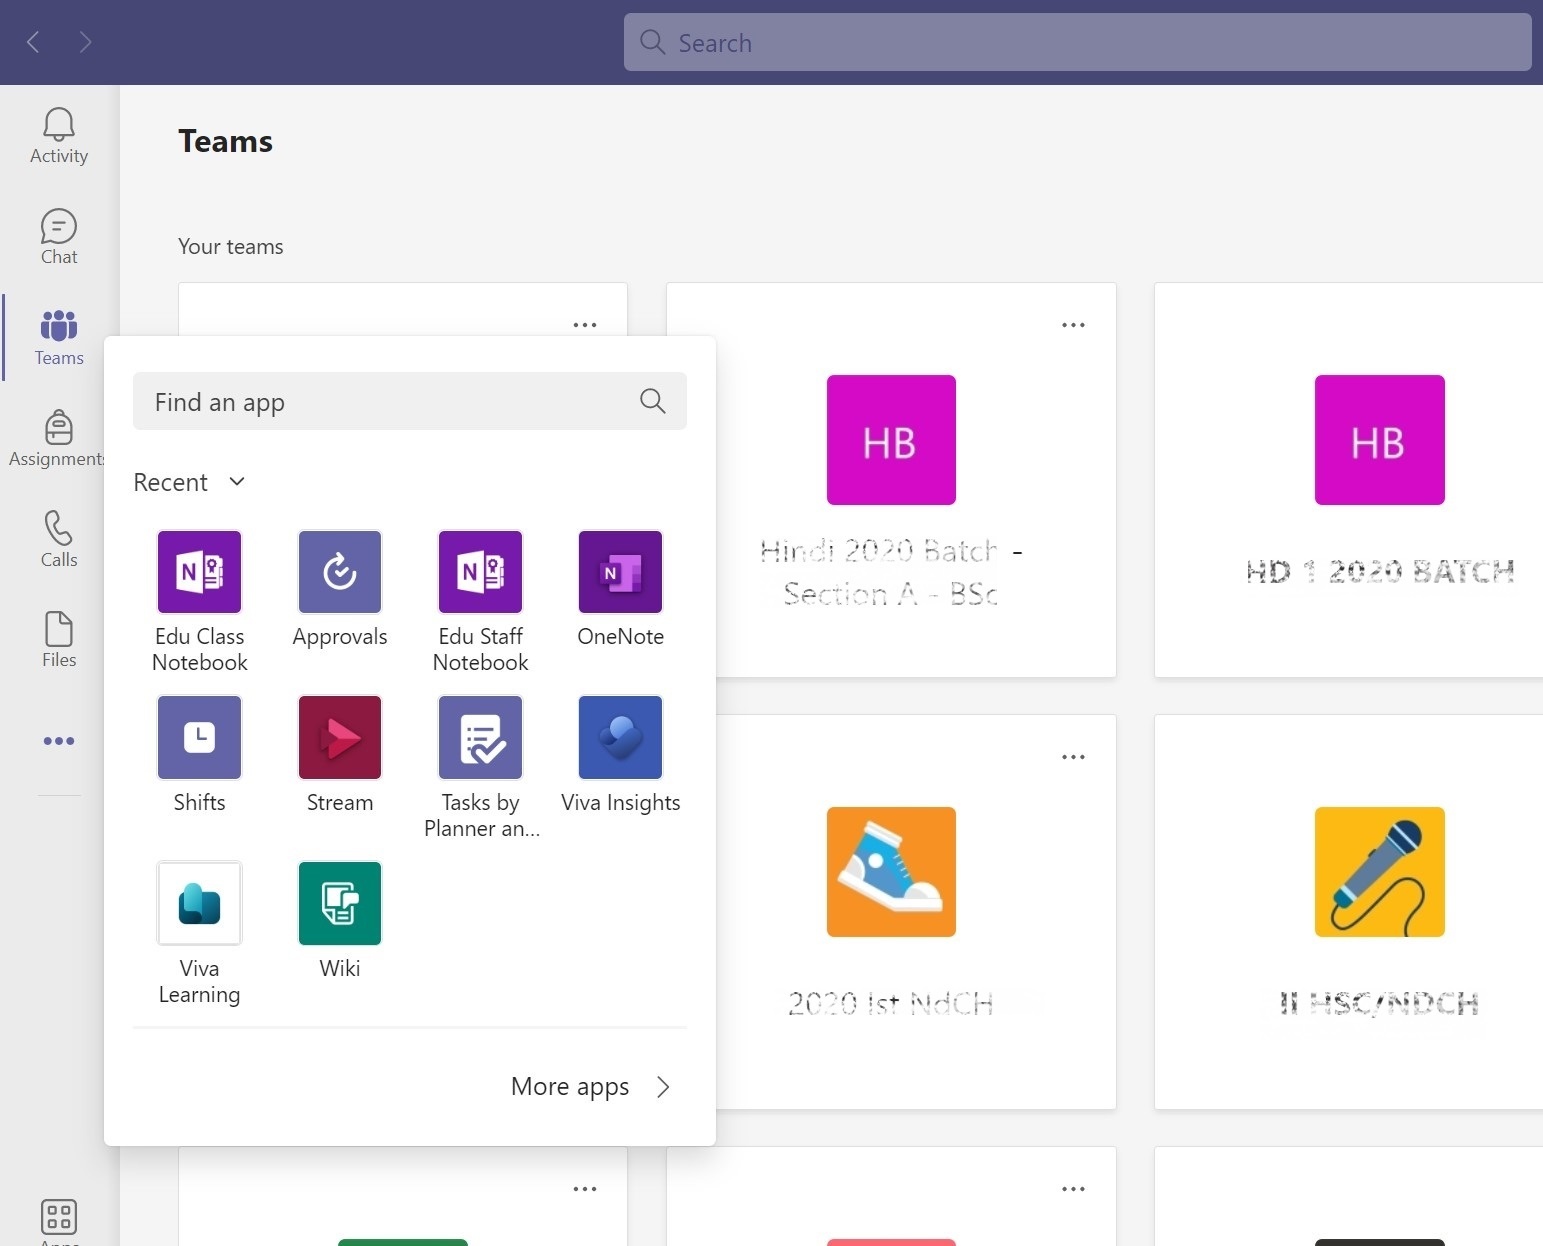Open the Activity bell icon

(x=59, y=124)
